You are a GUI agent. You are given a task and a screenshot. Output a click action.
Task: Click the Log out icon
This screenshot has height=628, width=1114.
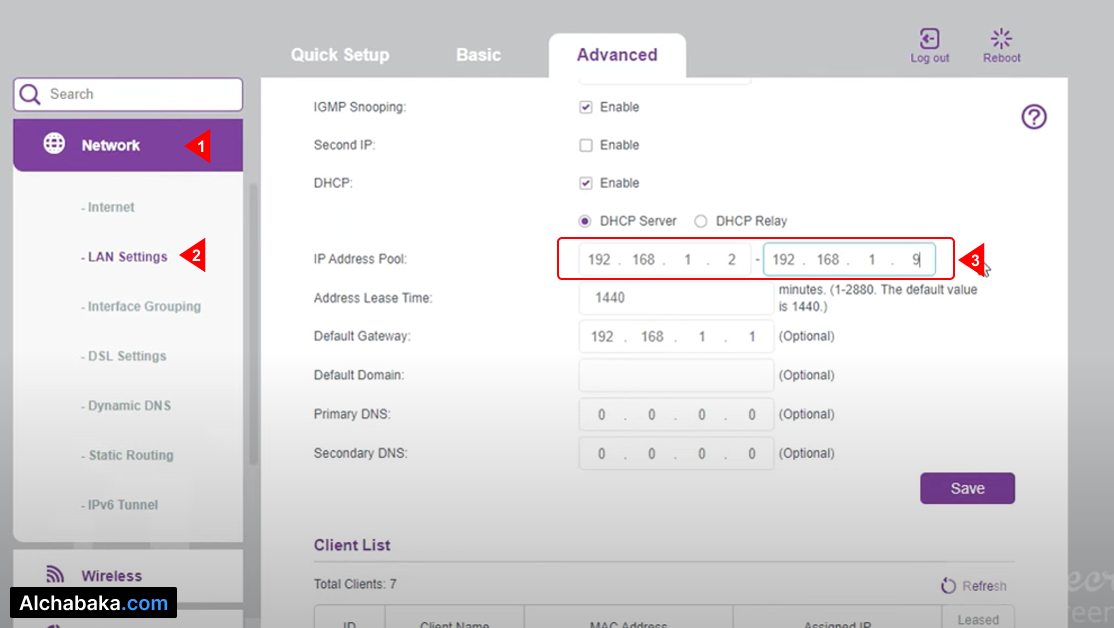[929, 39]
